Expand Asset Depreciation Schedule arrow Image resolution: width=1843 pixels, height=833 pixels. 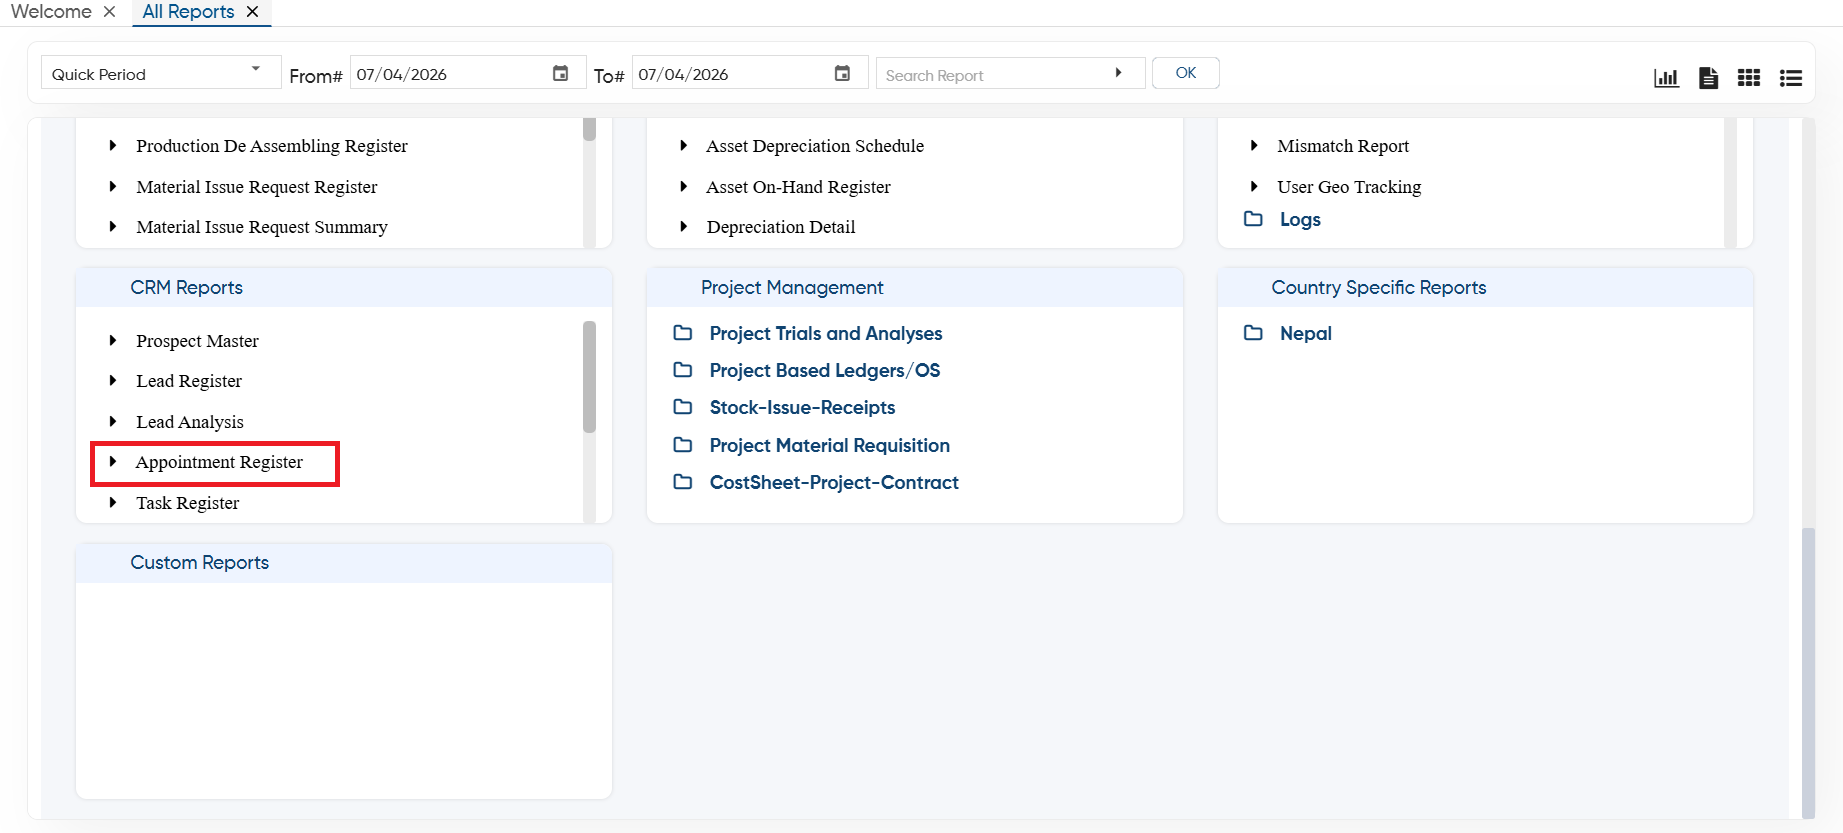pyautogui.click(x=683, y=146)
